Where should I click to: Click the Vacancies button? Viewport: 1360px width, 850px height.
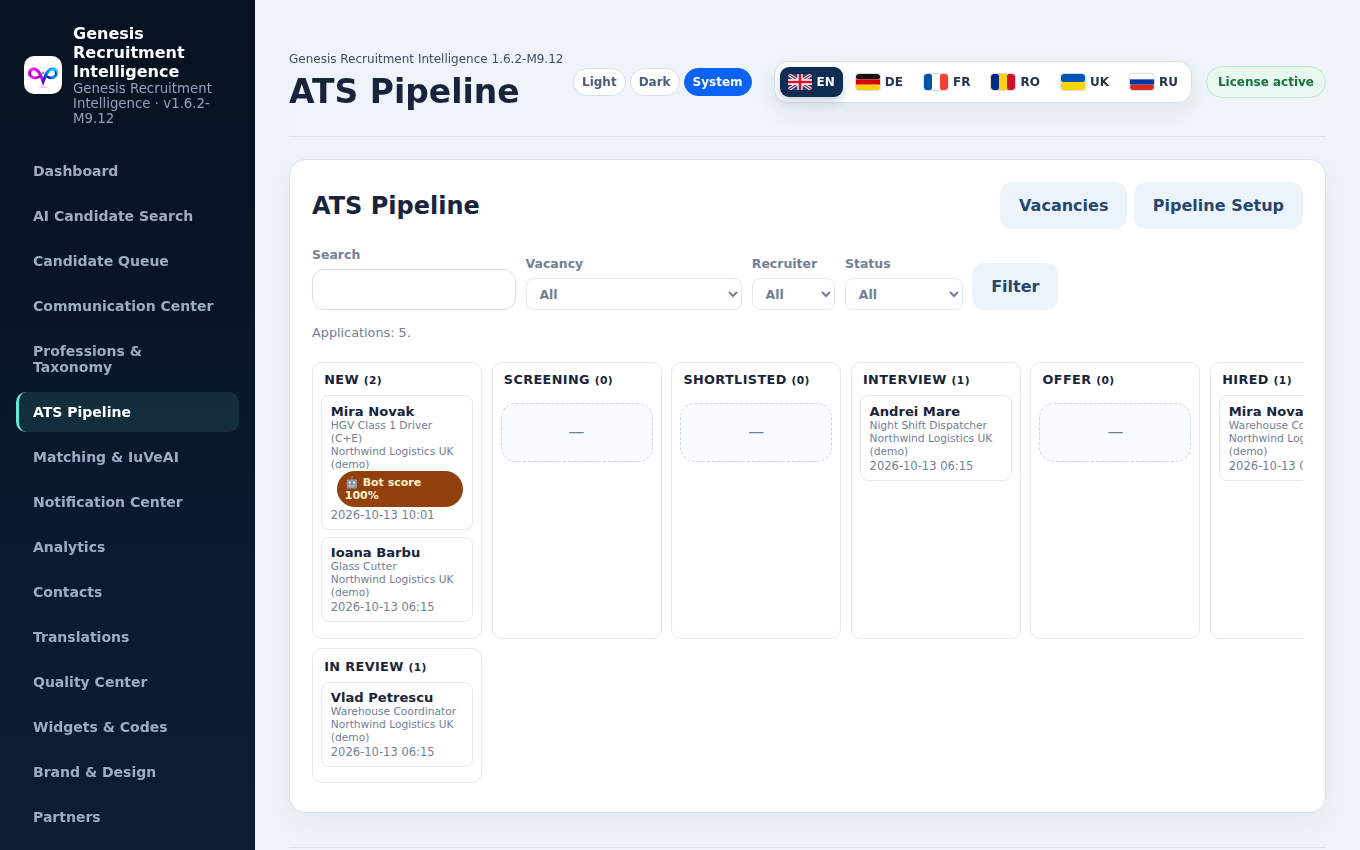[x=1063, y=205]
